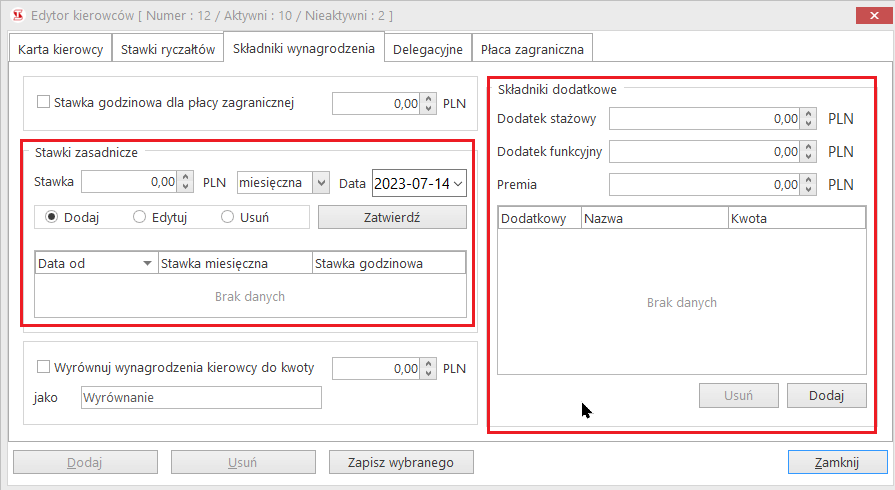Increase Dodatek funkcyjny with up arrow
The height and width of the screenshot is (490, 895).
pyautogui.click(x=808, y=147)
